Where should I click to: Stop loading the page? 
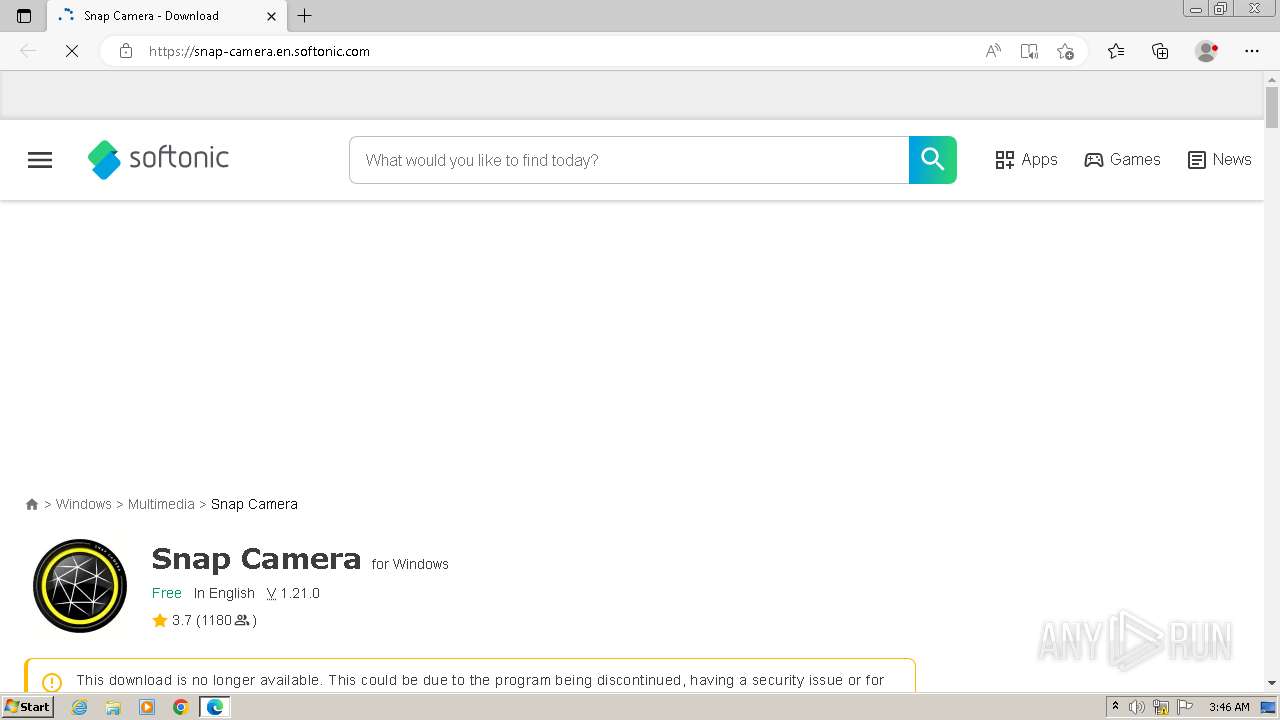(72, 51)
